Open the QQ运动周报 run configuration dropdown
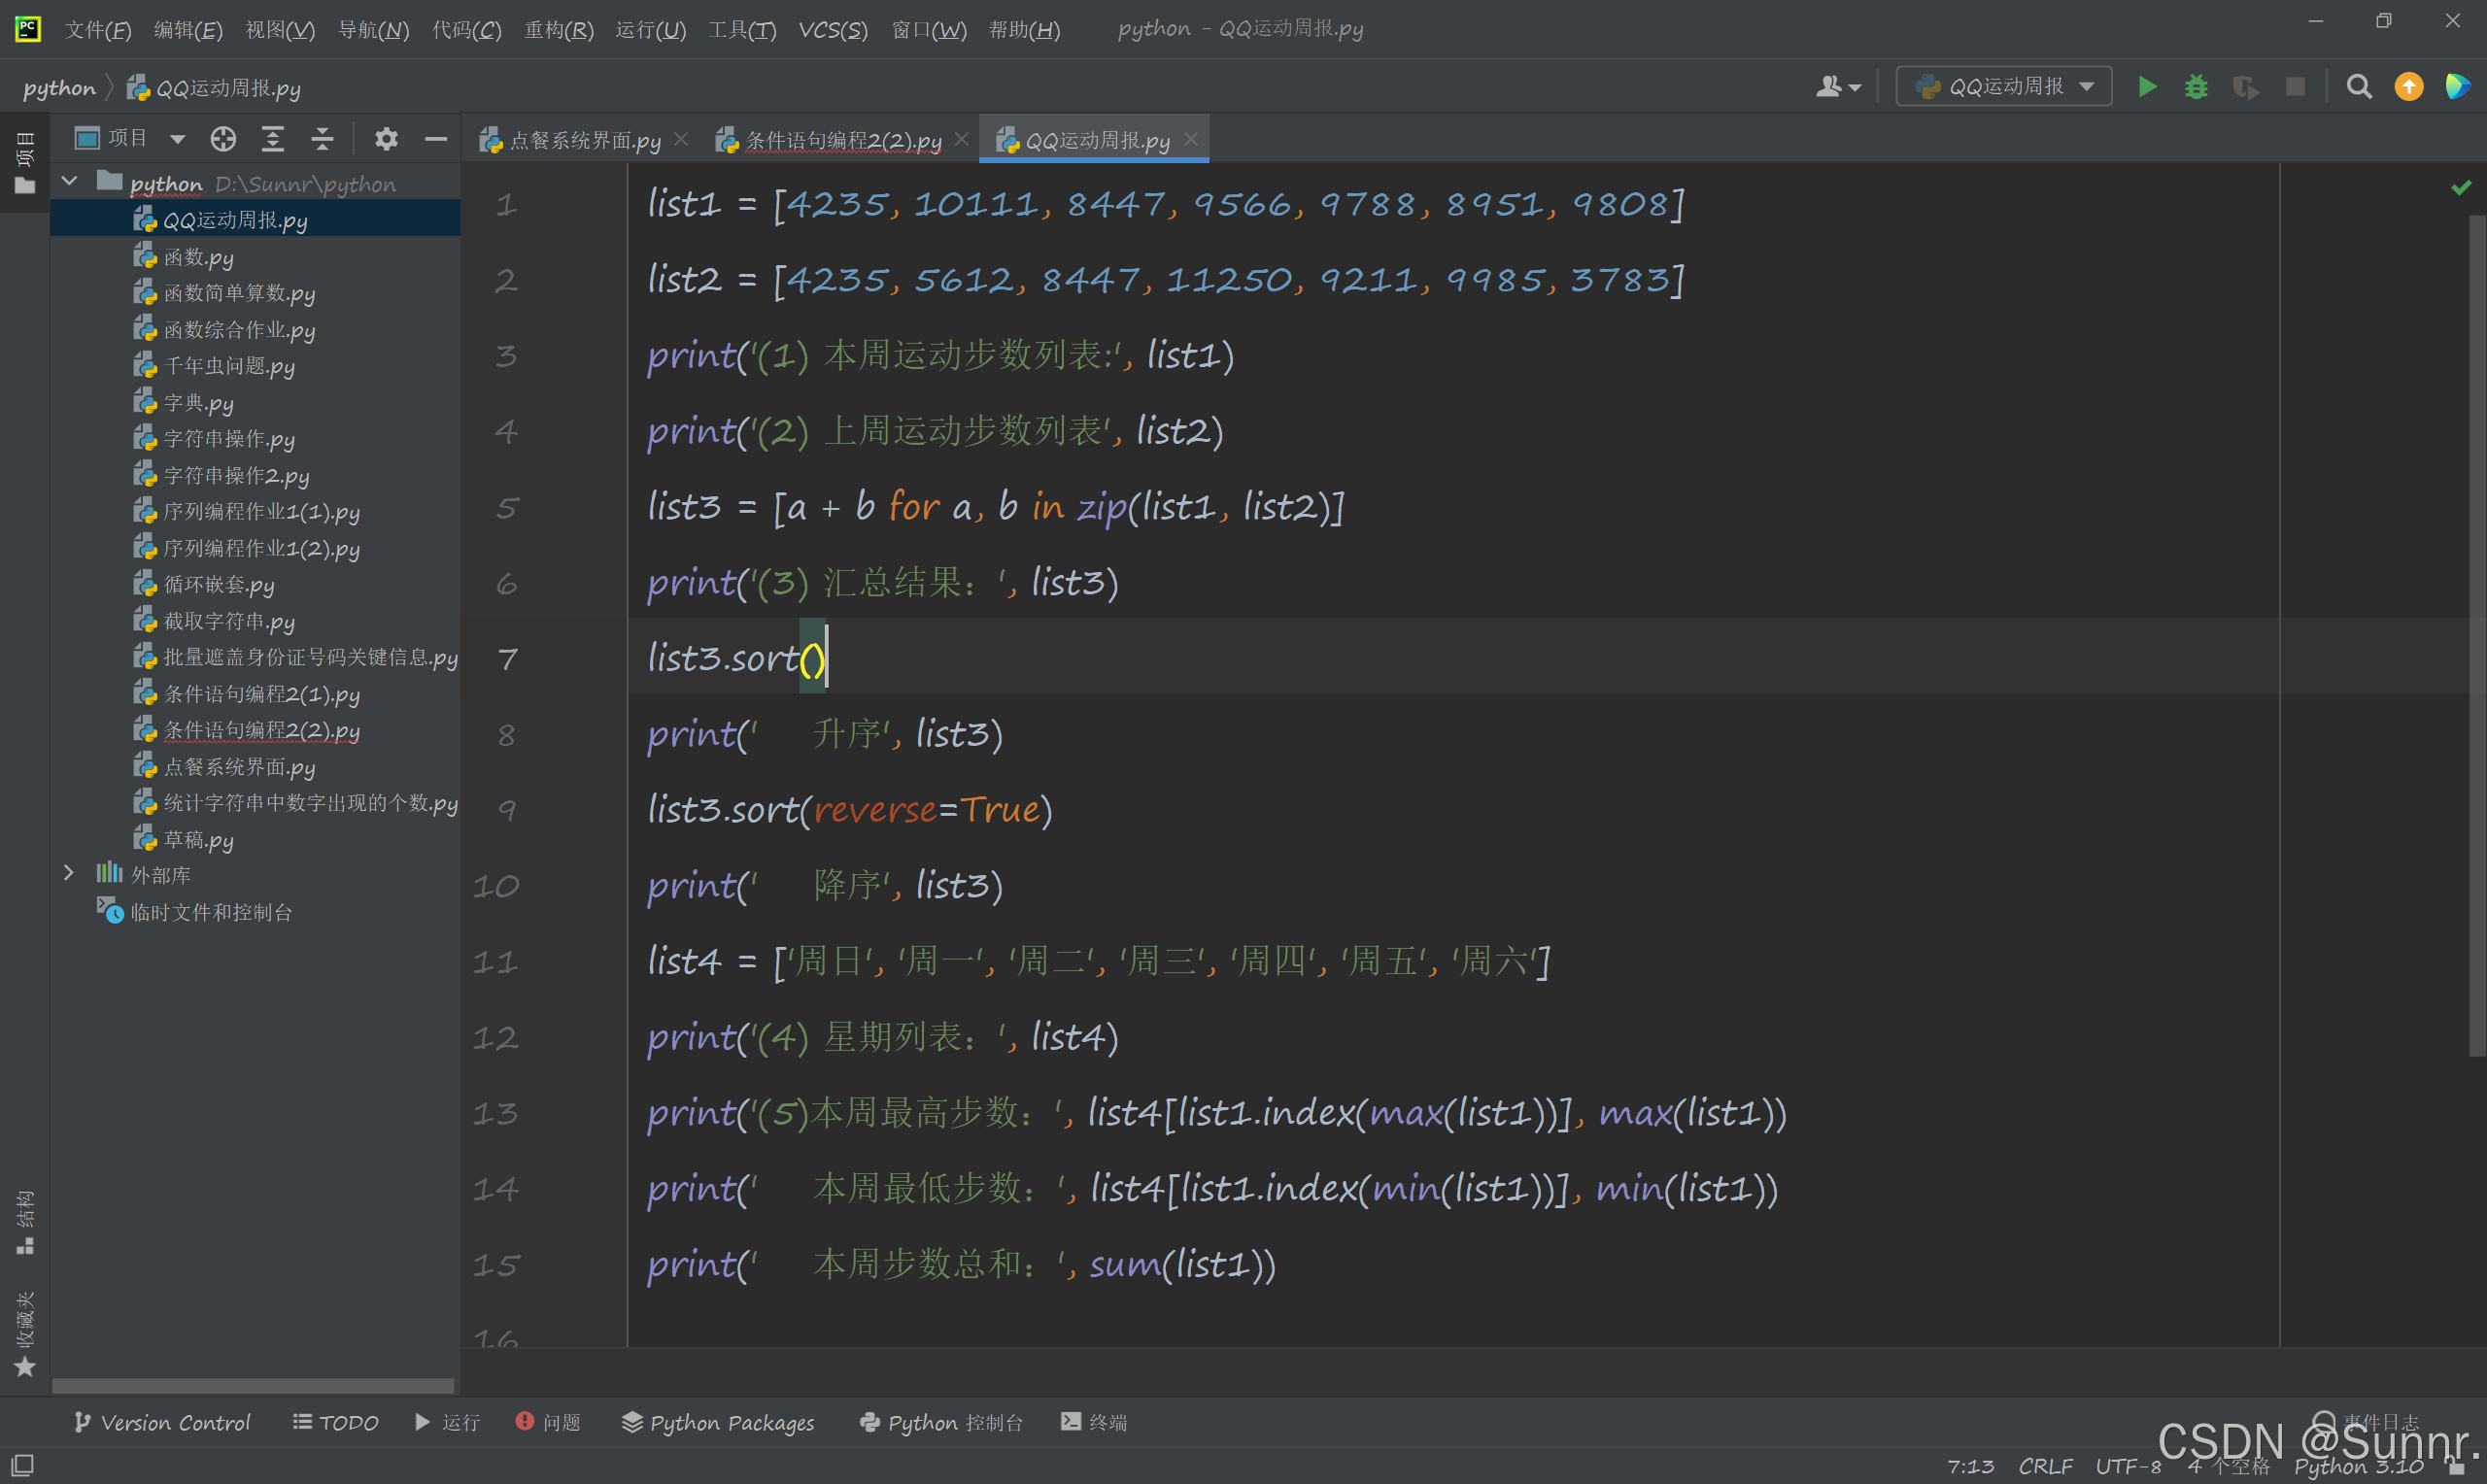The image size is (2487, 1484). 2004,87
